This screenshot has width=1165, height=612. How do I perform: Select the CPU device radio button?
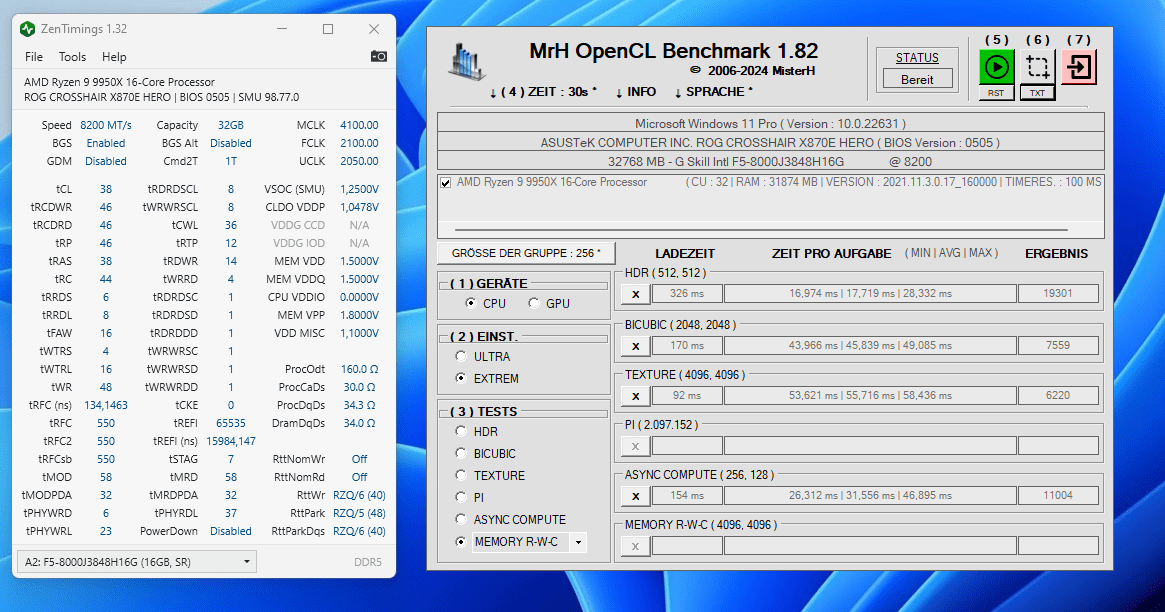(x=470, y=303)
